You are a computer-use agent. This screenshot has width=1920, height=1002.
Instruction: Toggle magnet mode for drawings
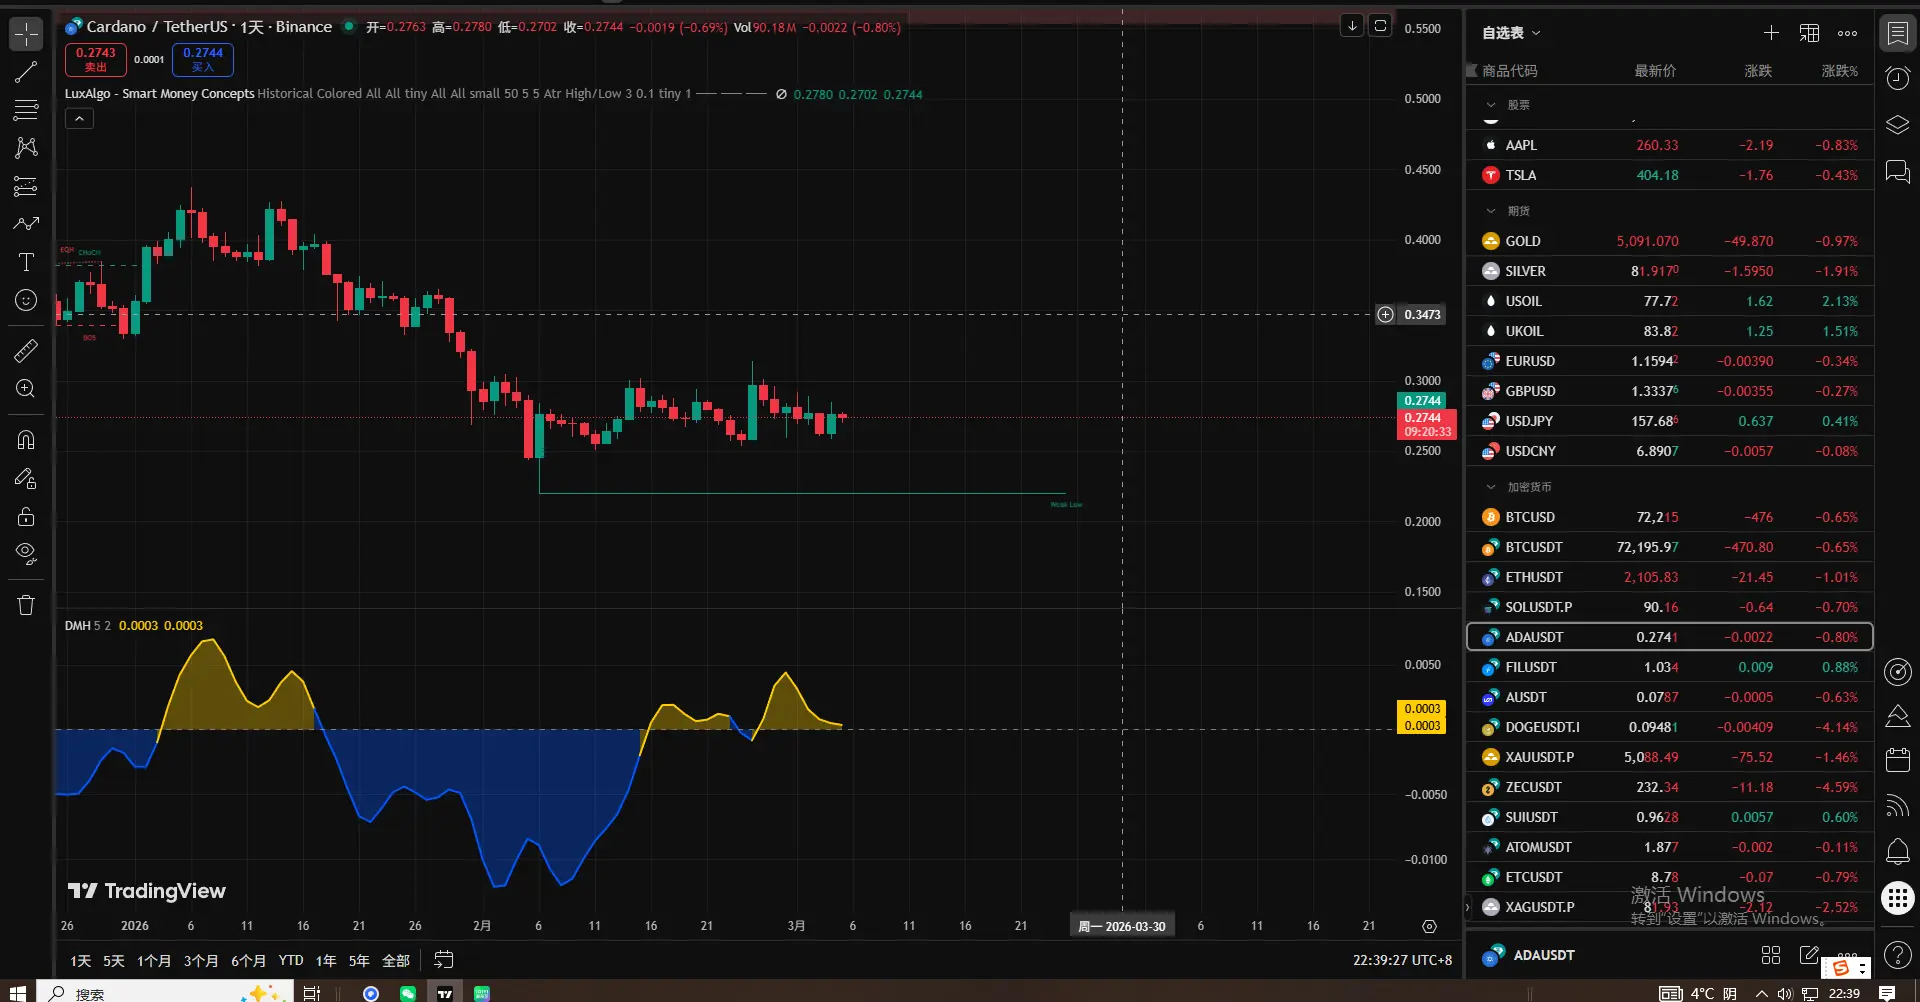click(26, 440)
